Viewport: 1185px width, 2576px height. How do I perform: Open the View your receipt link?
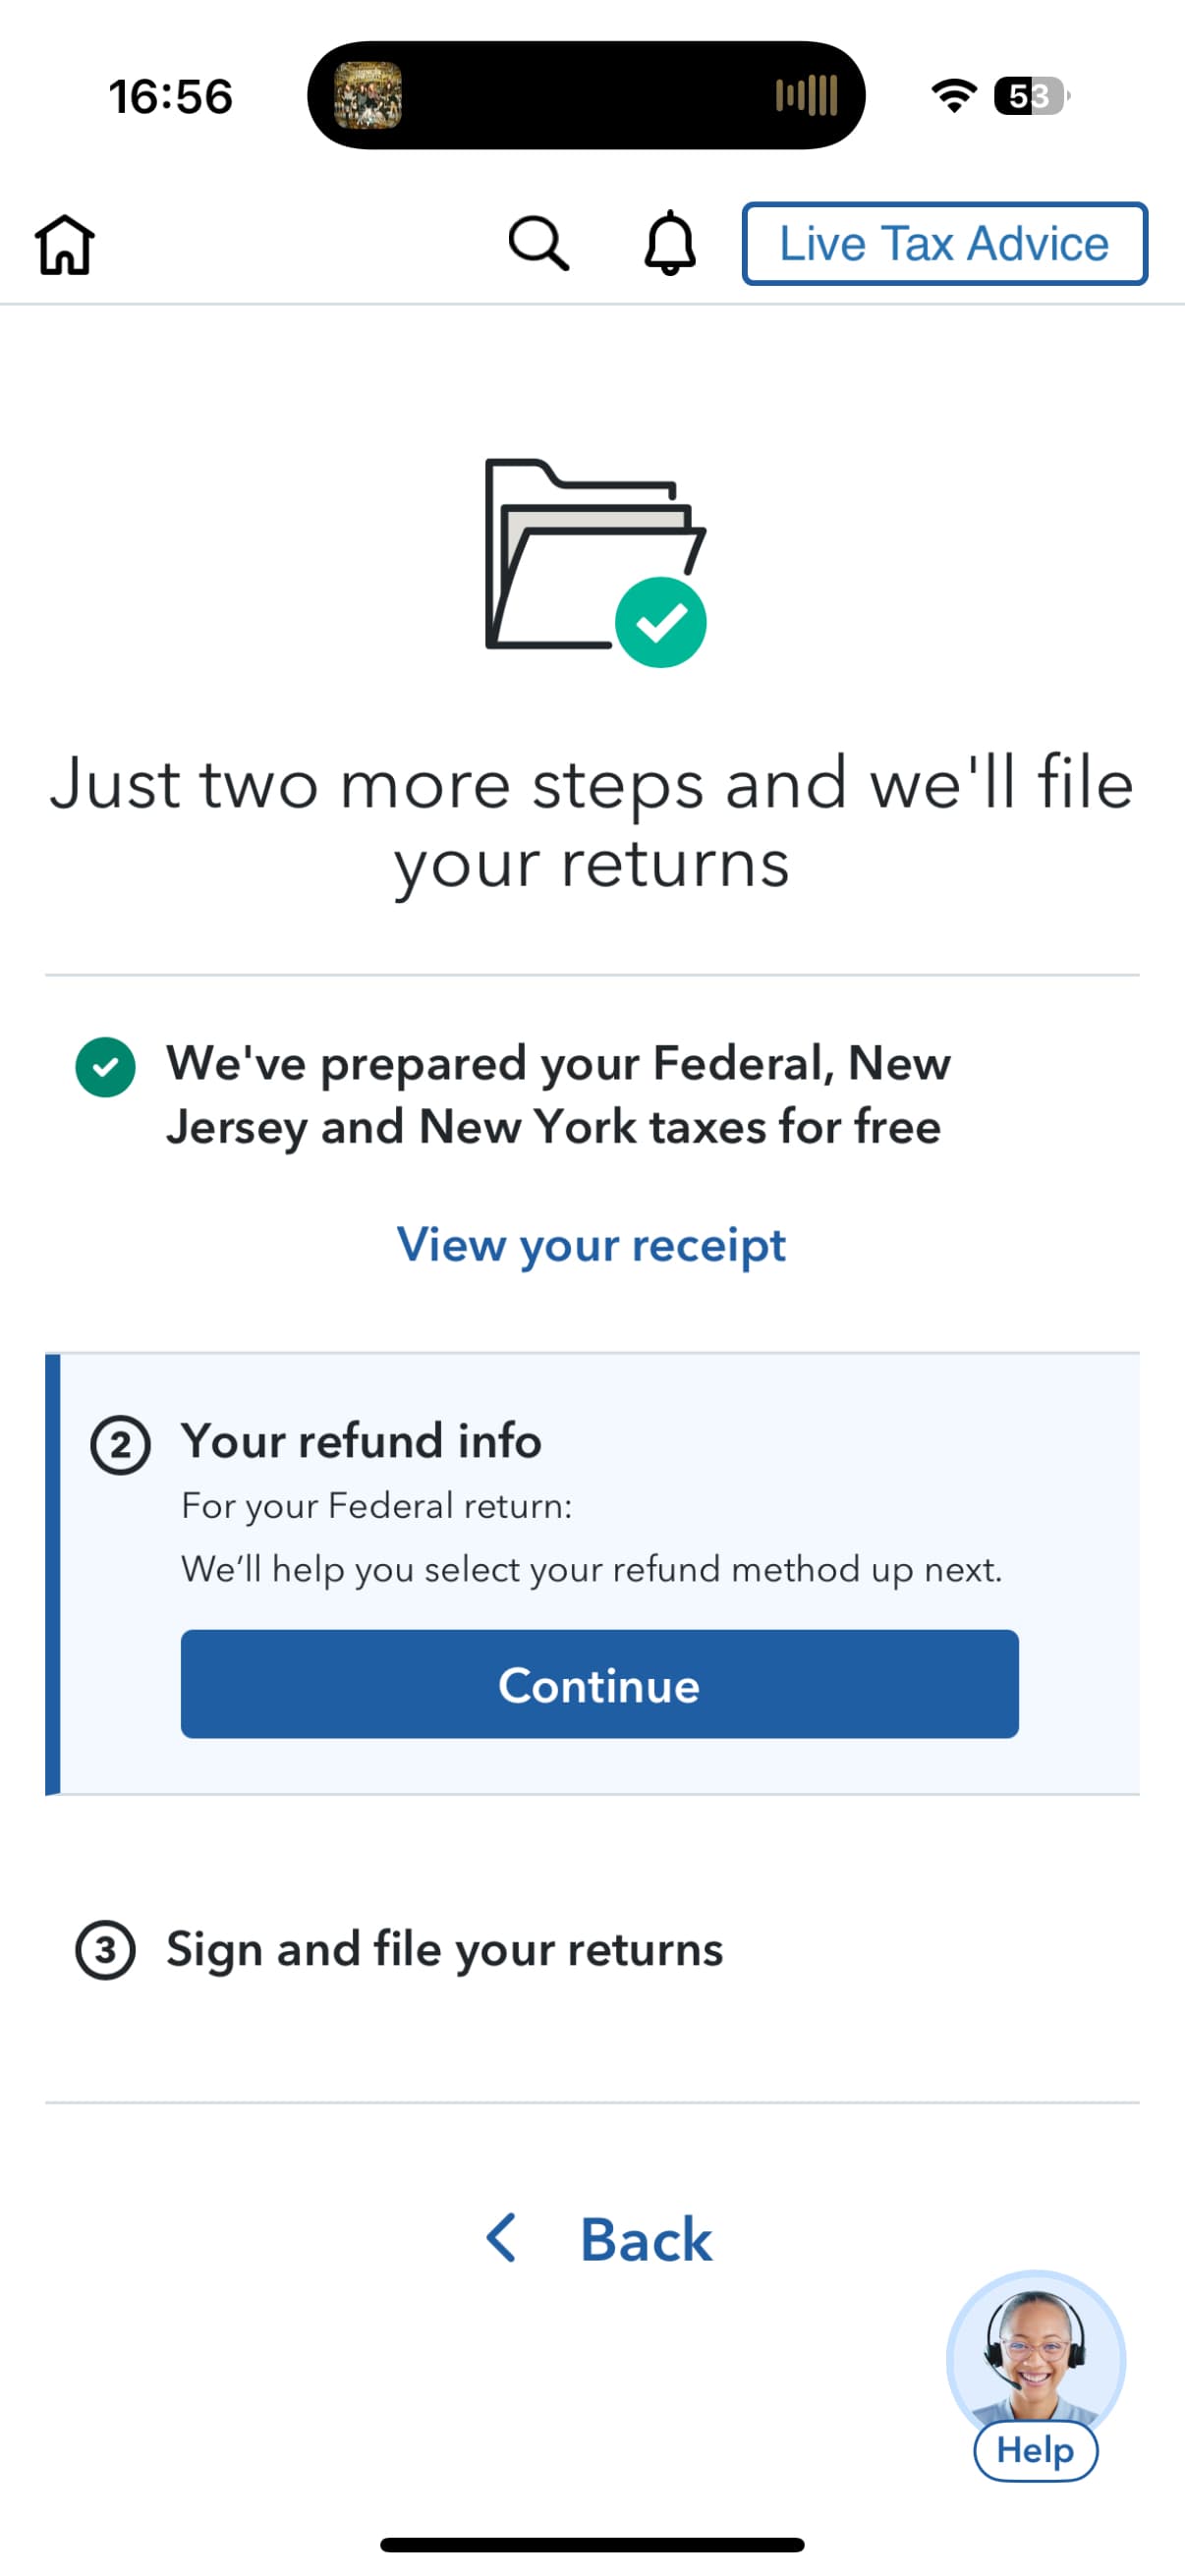[591, 1245]
